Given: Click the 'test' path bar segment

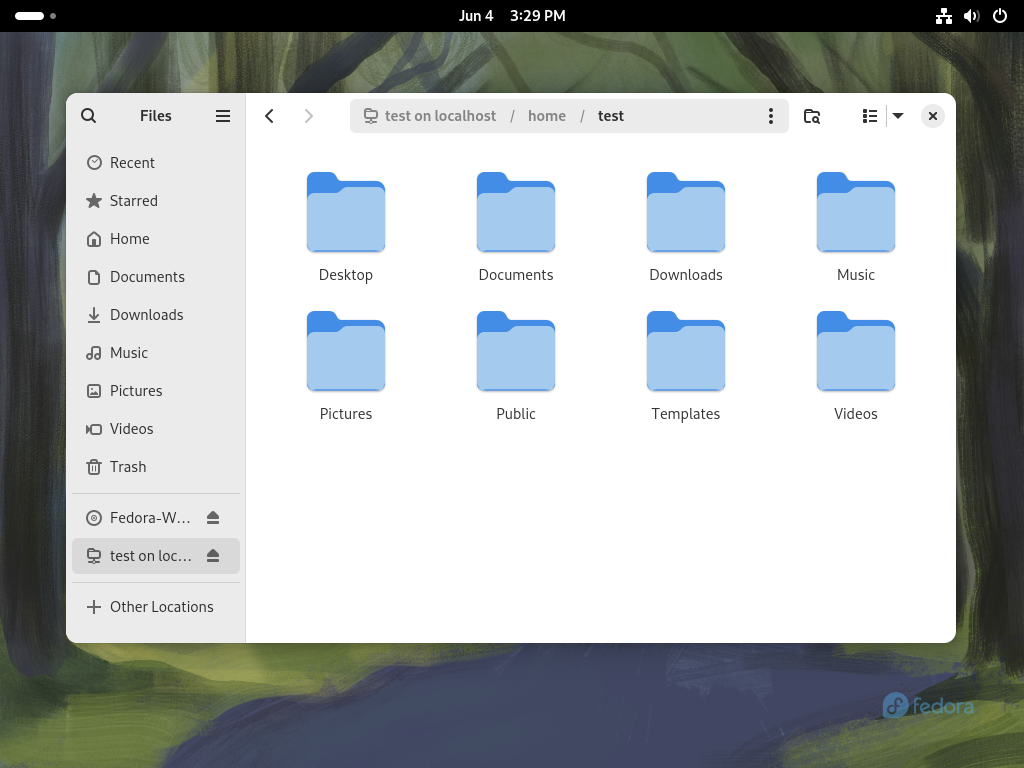Looking at the screenshot, I should click(x=611, y=116).
